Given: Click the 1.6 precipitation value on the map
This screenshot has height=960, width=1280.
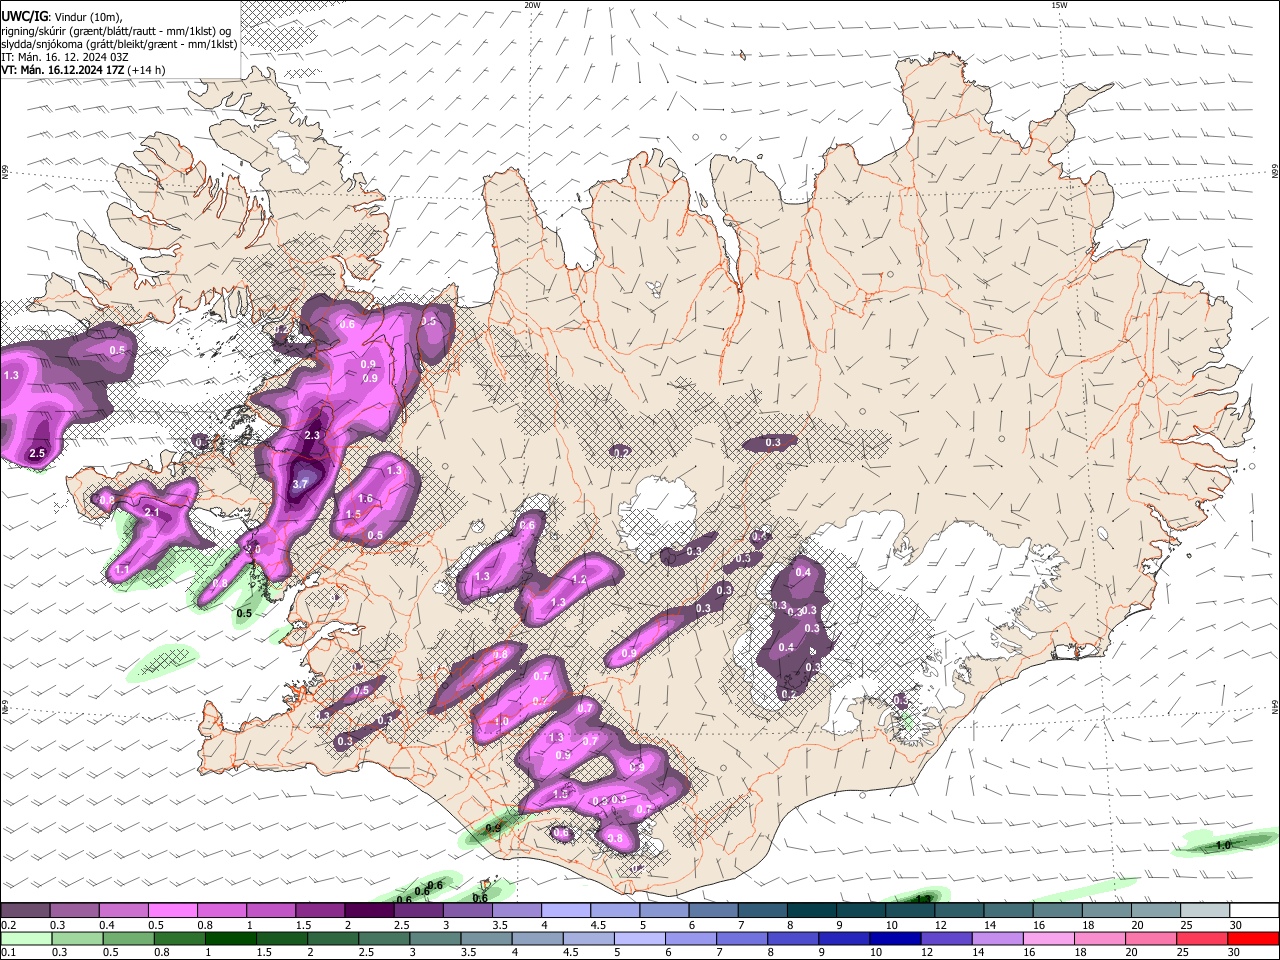Looking at the screenshot, I should pyautogui.click(x=365, y=498).
